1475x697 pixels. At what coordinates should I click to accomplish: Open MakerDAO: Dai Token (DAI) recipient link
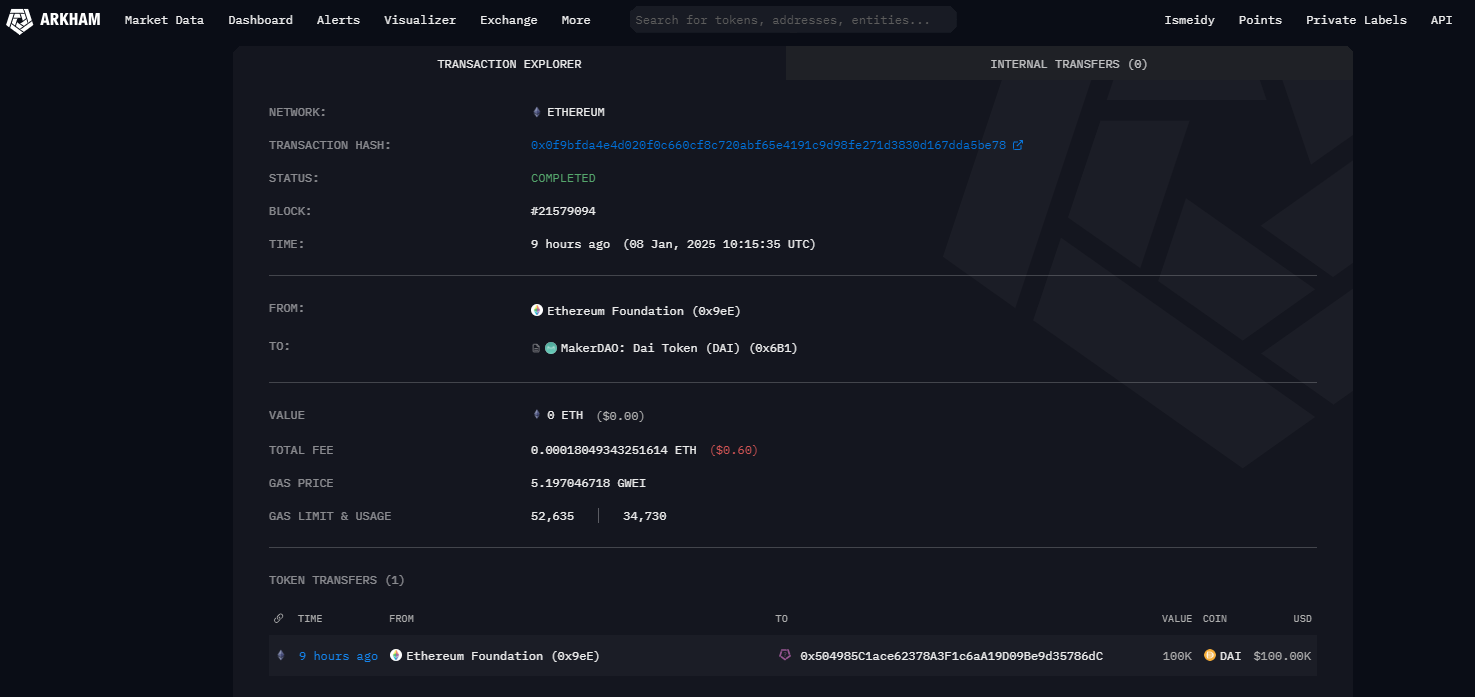(x=679, y=348)
